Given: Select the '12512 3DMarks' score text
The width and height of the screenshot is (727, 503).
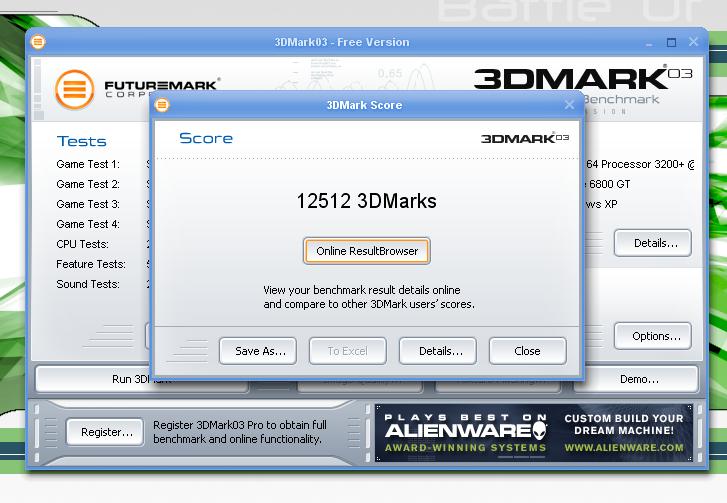Looking at the screenshot, I should click(x=366, y=201).
